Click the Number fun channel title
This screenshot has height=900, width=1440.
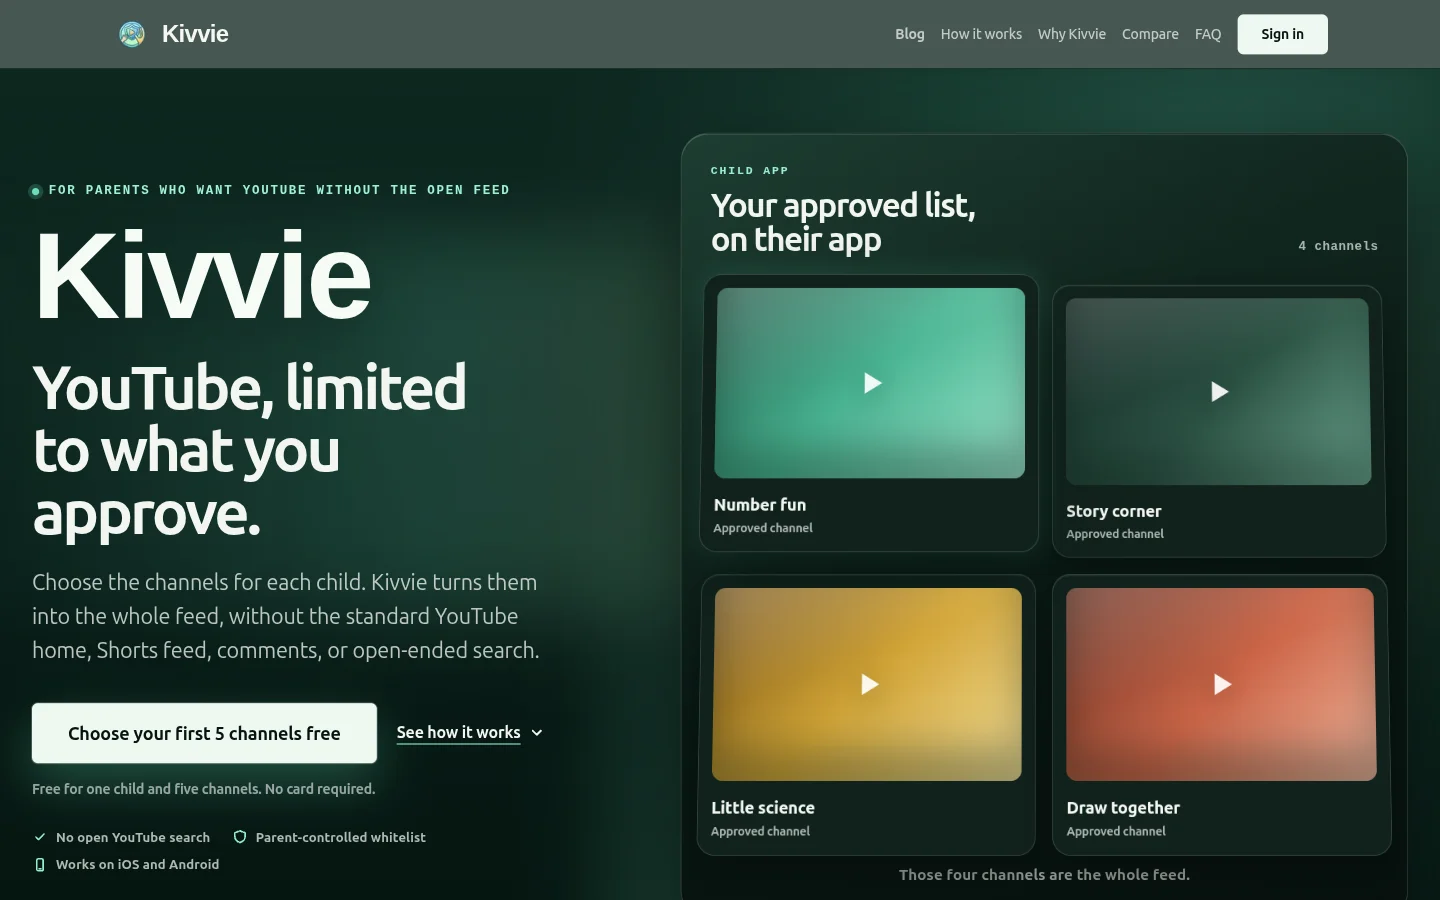[x=760, y=505]
